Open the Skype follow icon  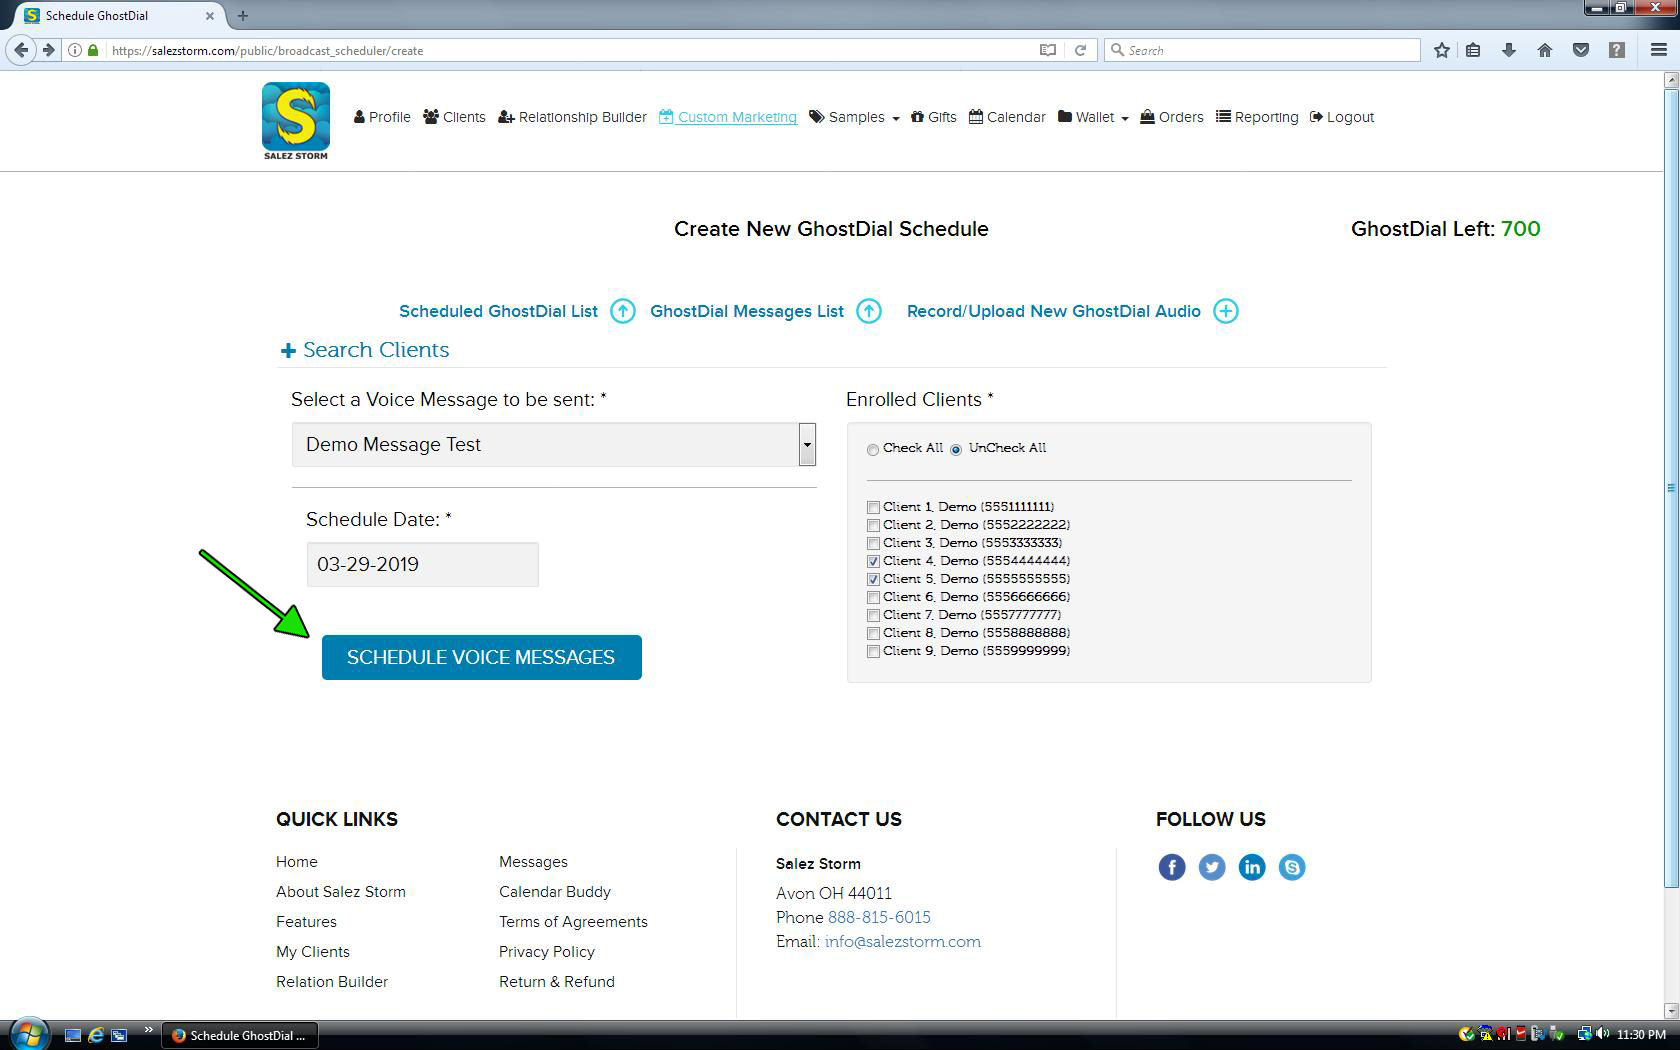(1292, 867)
